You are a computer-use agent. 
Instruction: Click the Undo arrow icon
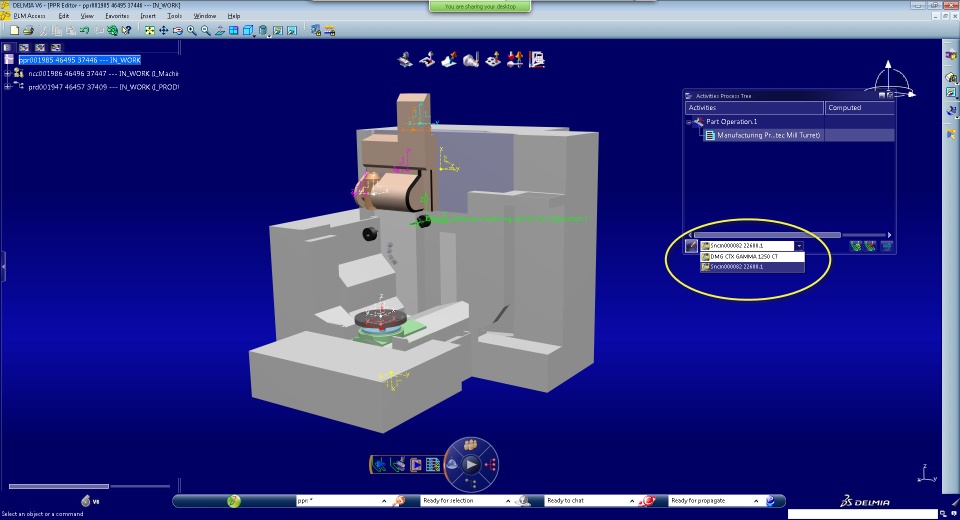click(84, 30)
